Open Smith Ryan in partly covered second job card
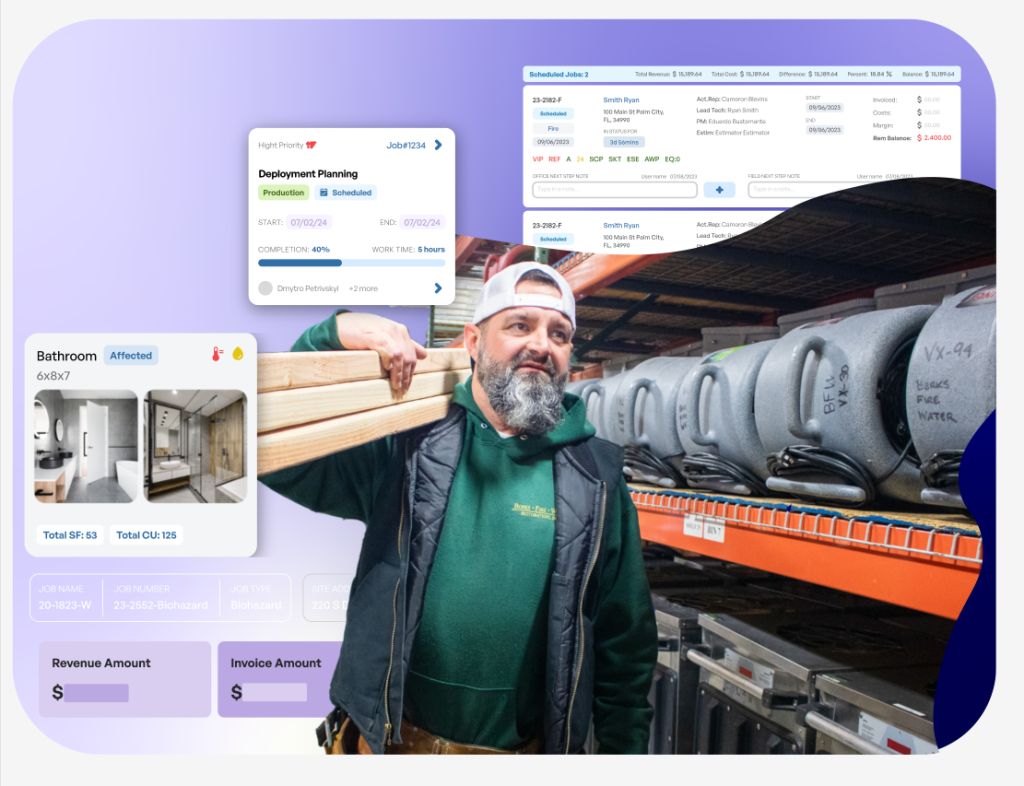The width and height of the screenshot is (1024, 786). 621,225
